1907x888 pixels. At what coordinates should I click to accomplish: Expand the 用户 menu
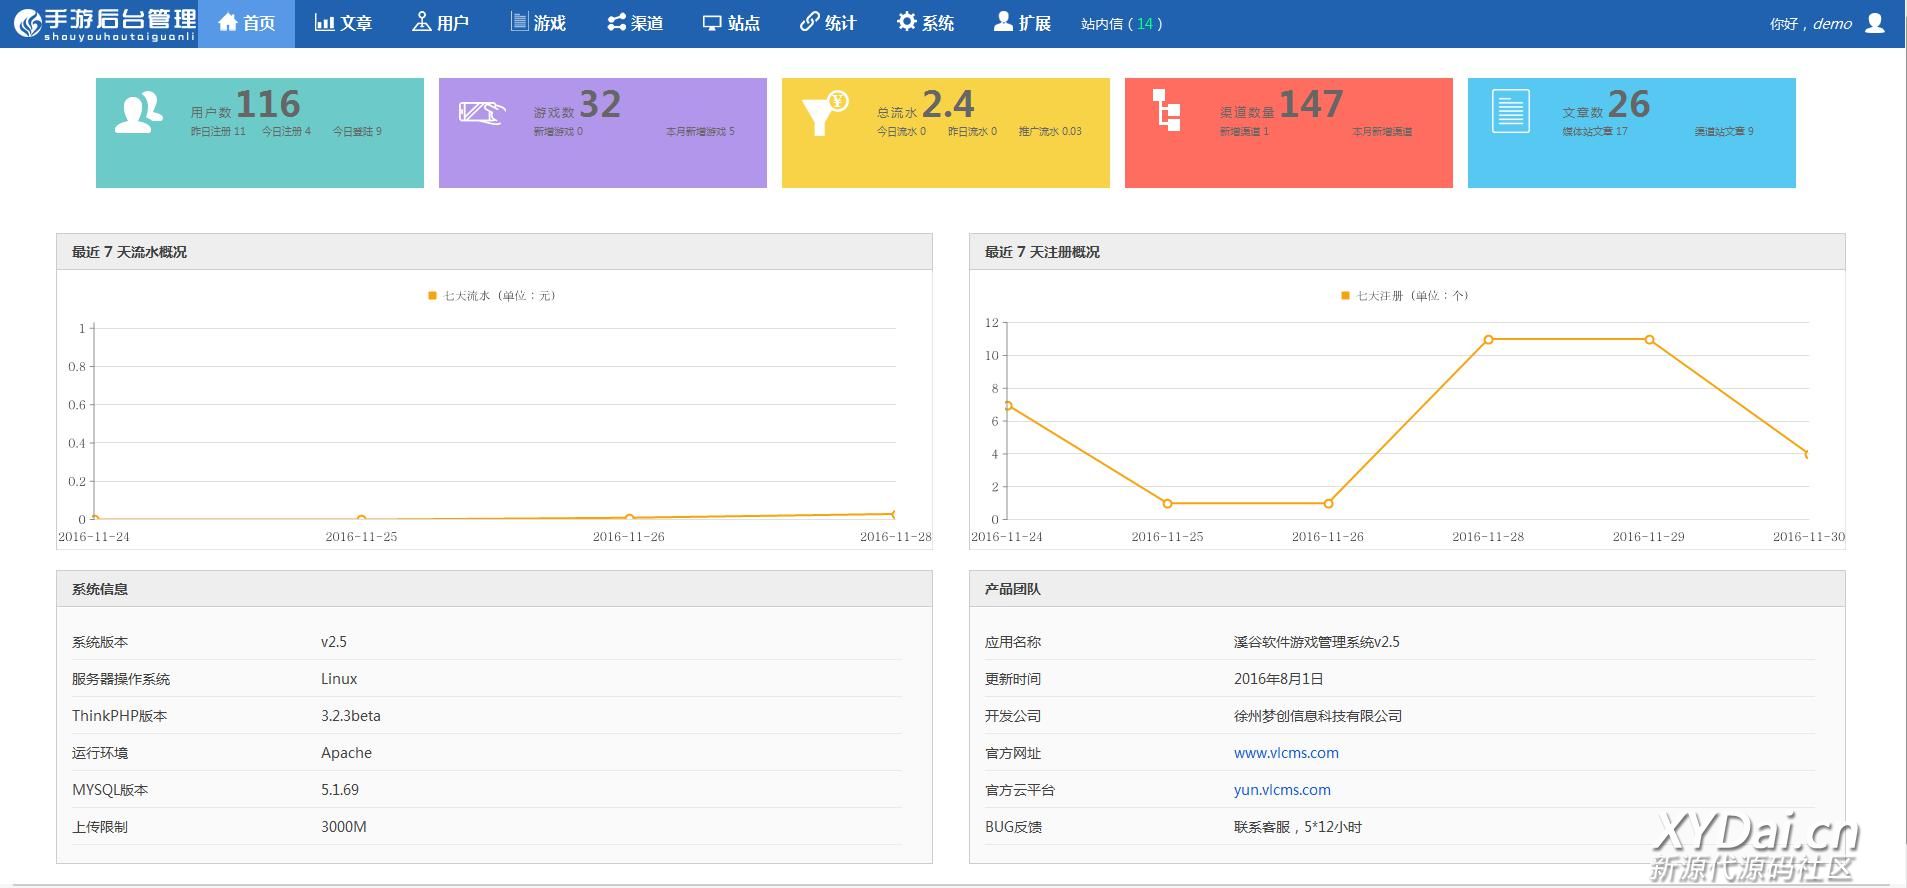[x=440, y=23]
